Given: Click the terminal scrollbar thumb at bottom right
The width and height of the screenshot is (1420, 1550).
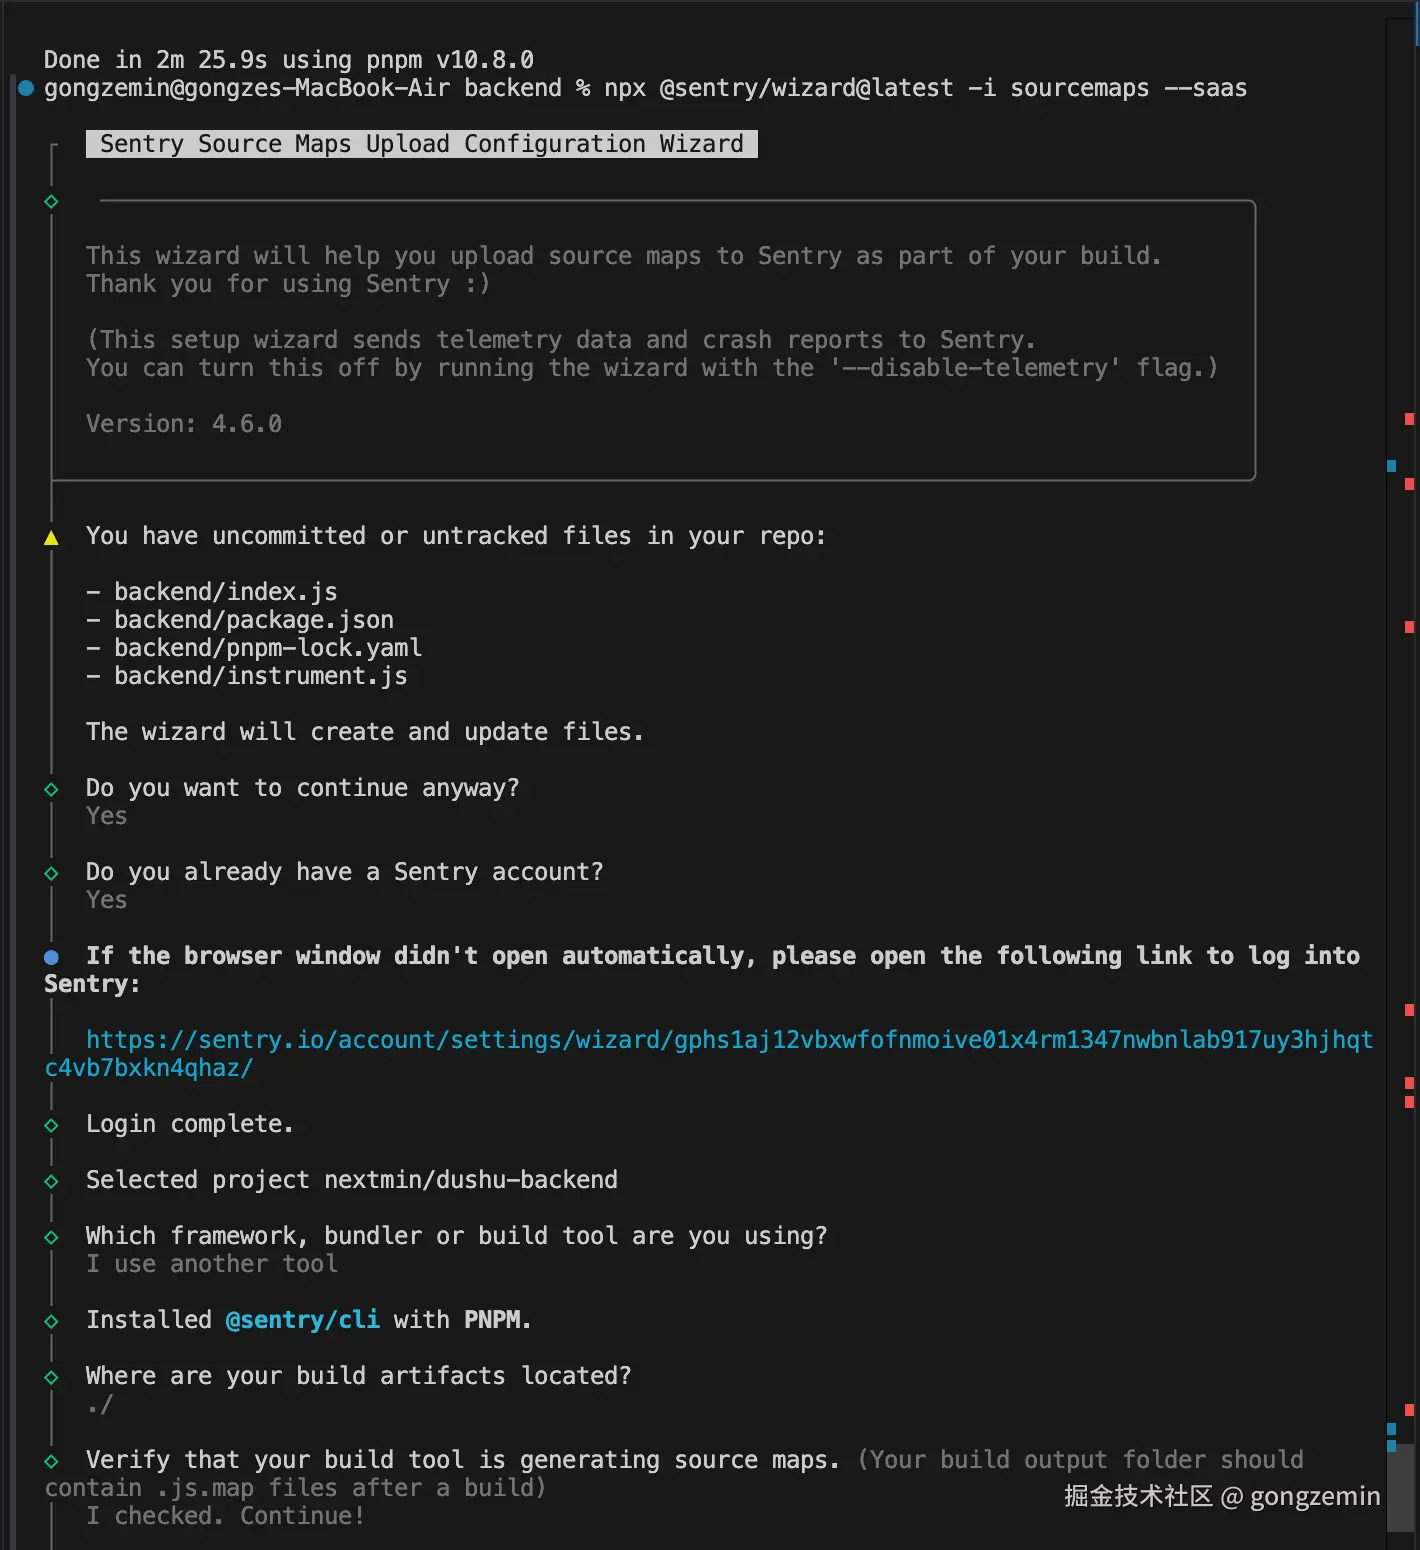Looking at the screenshot, I should (1402, 1487).
